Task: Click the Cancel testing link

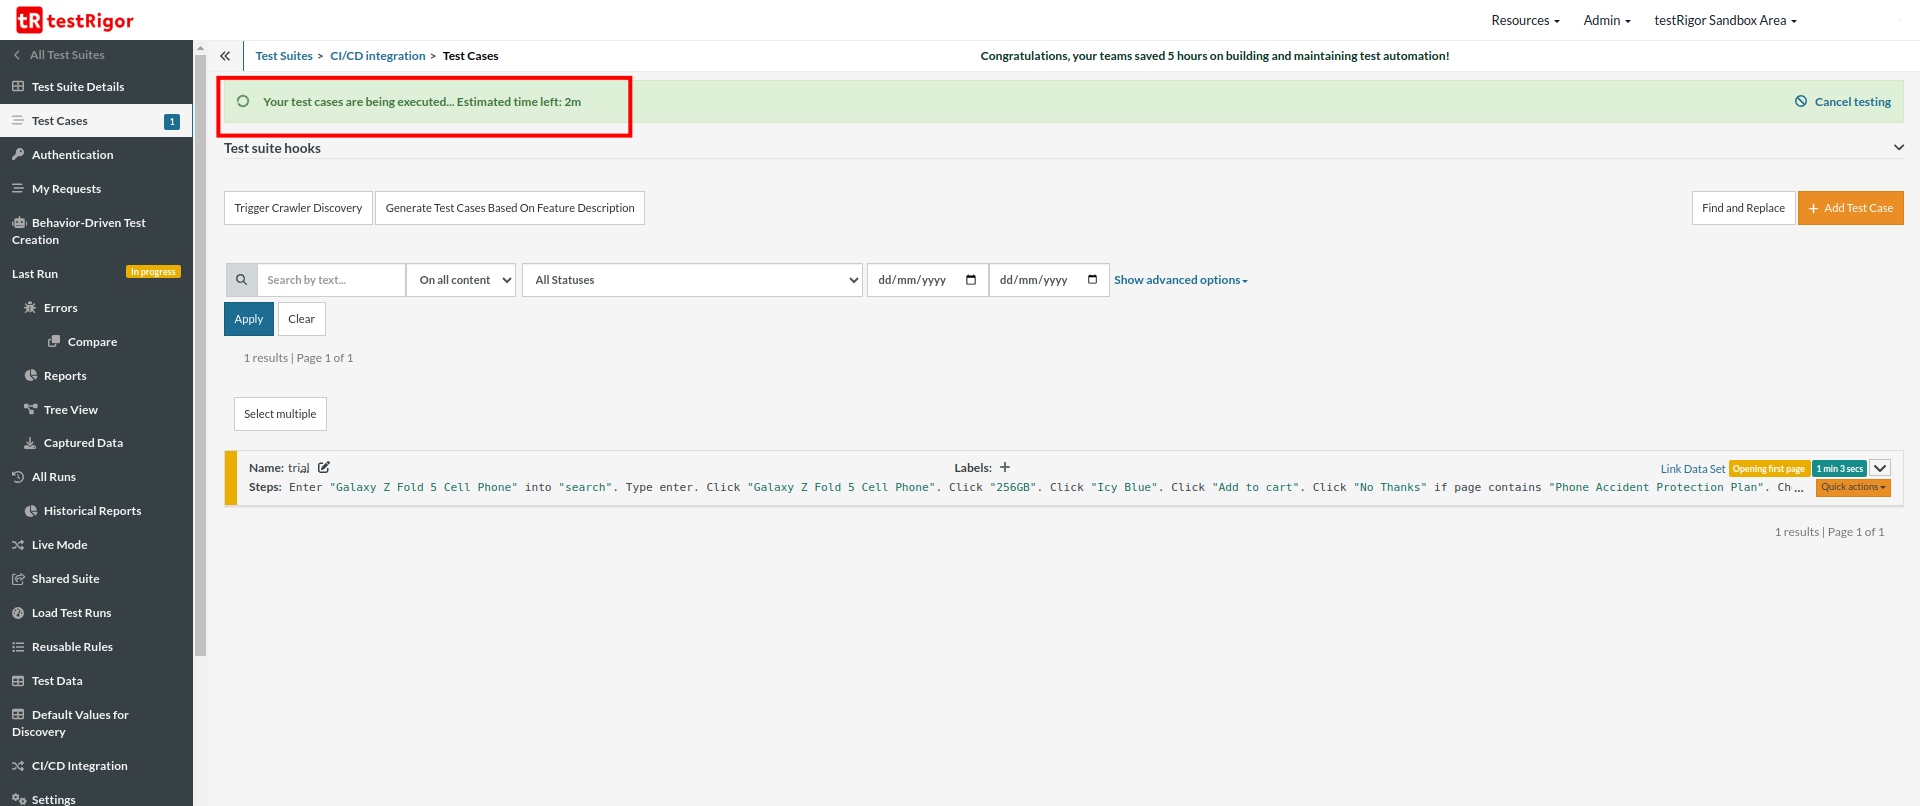Action: point(1843,102)
